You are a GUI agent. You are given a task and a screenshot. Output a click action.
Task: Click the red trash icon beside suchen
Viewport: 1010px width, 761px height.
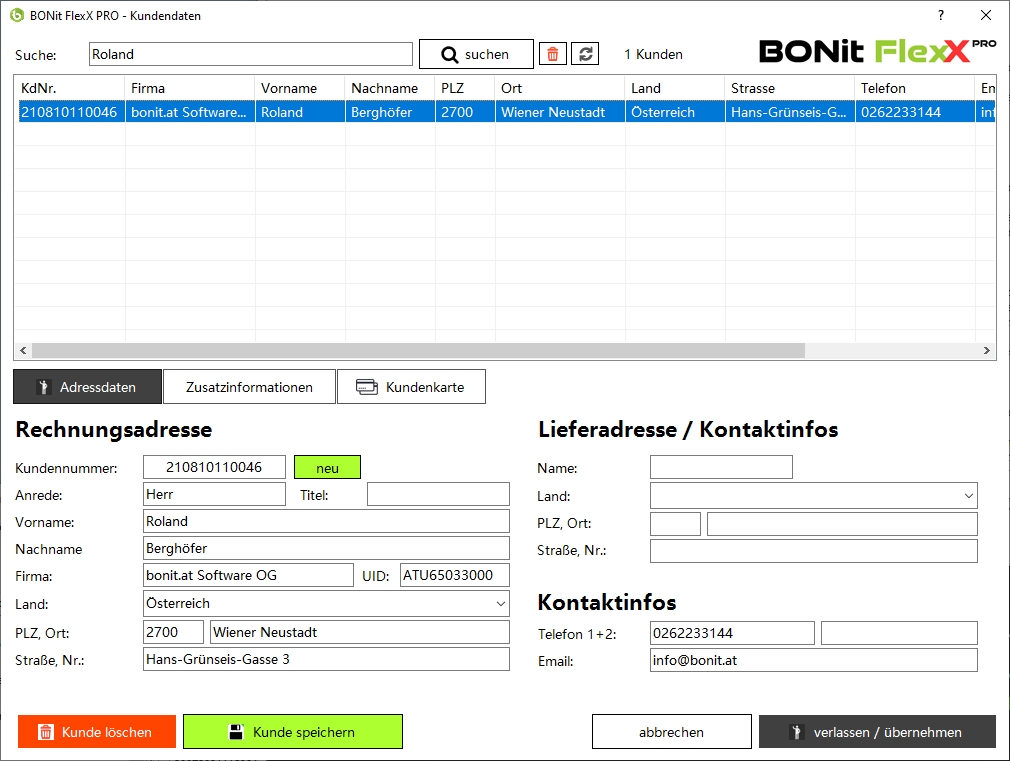[553, 54]
